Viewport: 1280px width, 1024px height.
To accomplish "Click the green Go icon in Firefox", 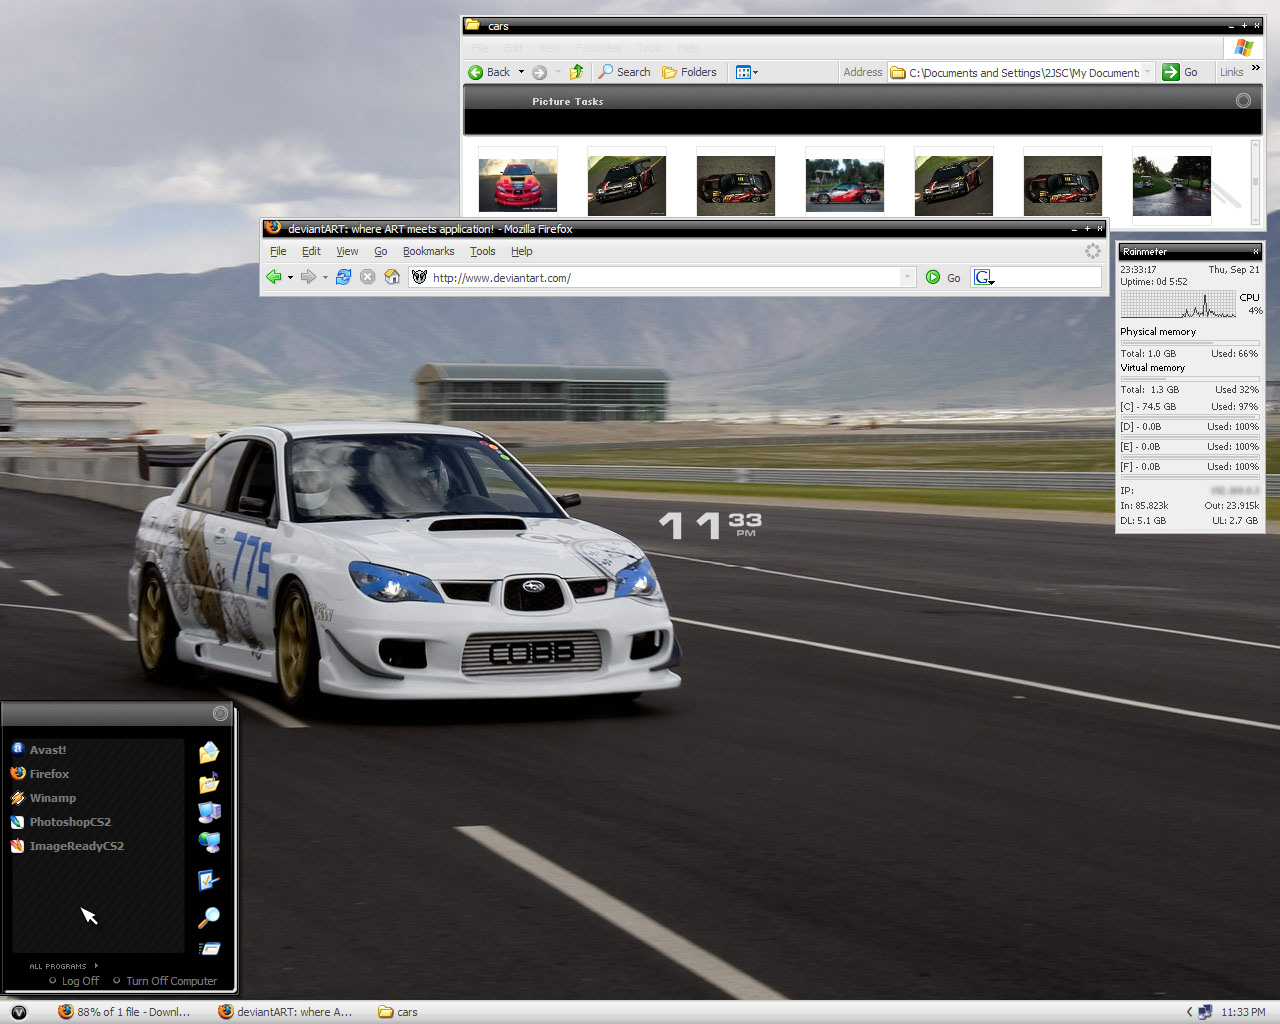I will tap(933, 277).
